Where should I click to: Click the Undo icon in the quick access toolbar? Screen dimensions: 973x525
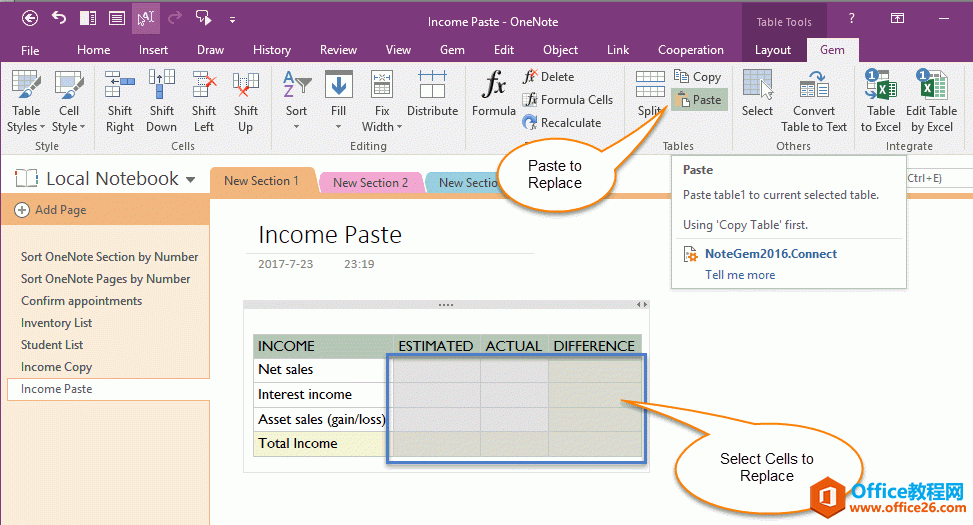(59, 18)
